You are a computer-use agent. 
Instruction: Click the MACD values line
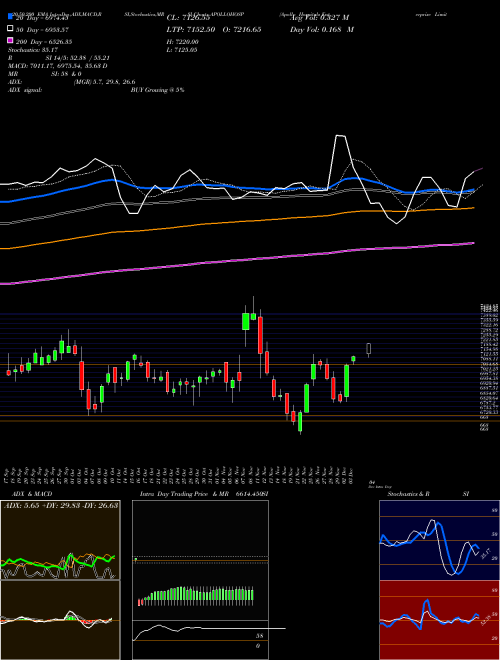pyautogui.click(x=58, y=66)
